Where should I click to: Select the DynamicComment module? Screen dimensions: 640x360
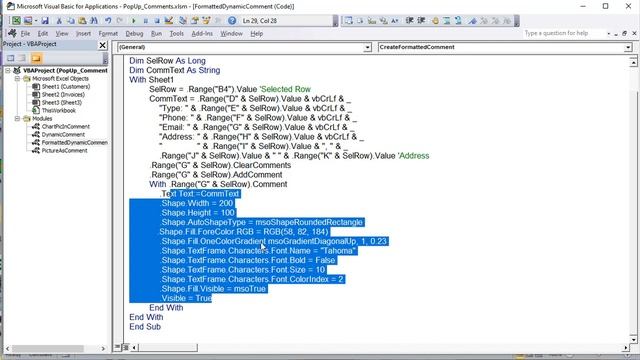tap(63, 134)
